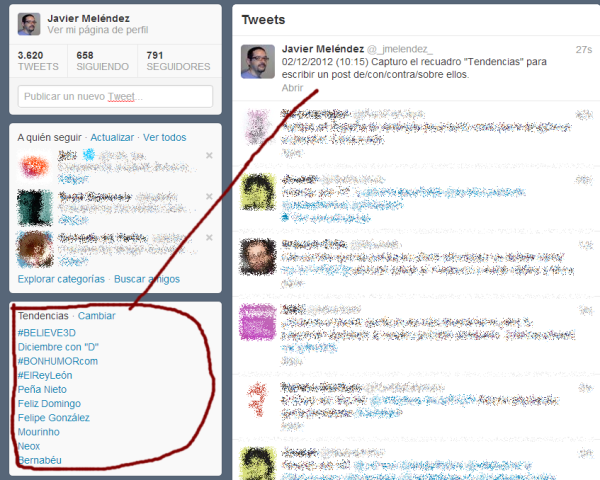Open the 3.620 Tweets count
The height and width of the screenshot is (480, 600).
[x=38, y=61]
